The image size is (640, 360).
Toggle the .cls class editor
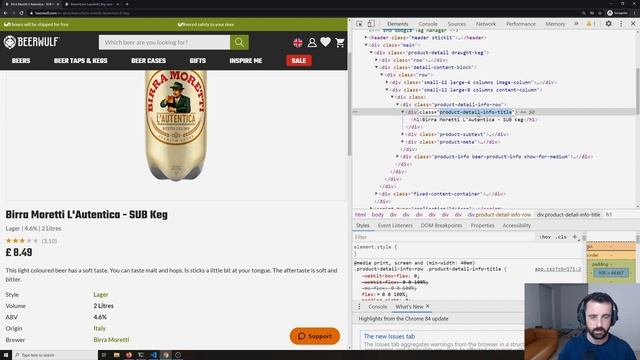coord(561,237)
